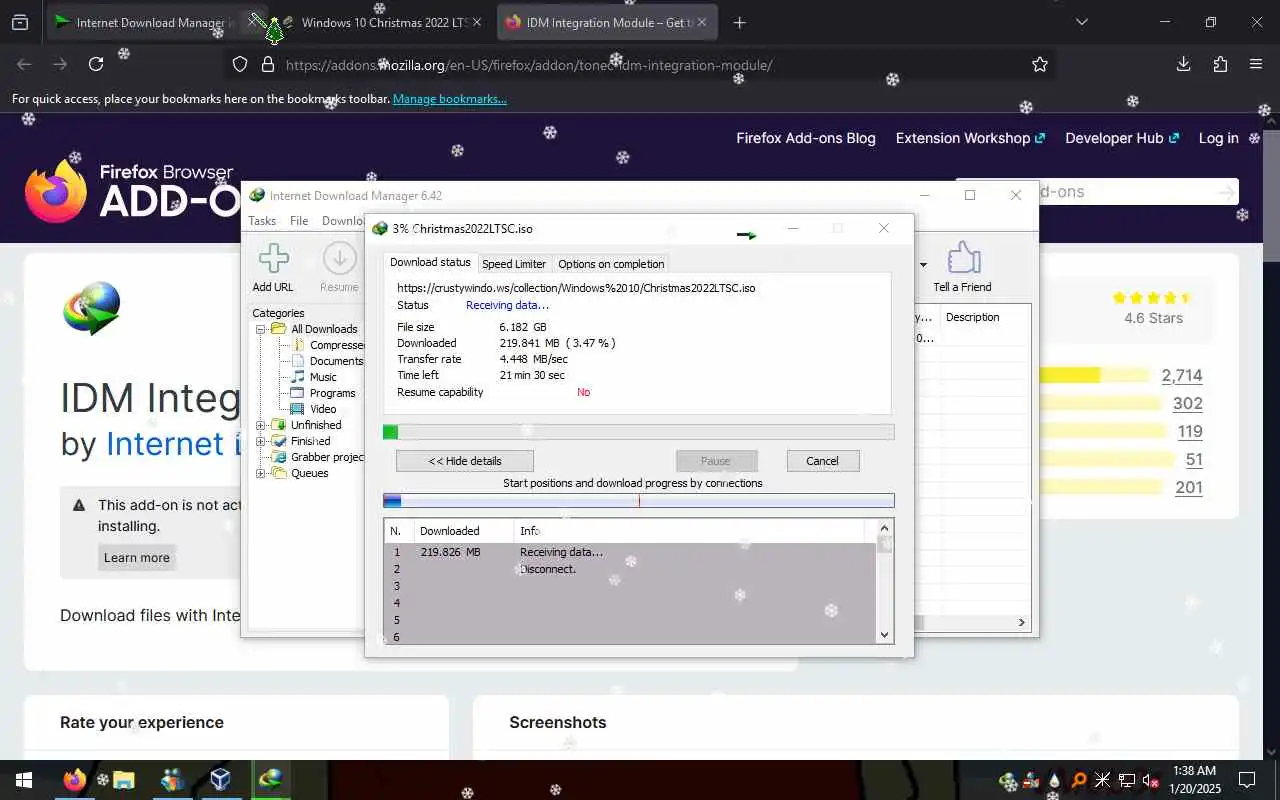Click the muted volume tray icon
This screenshot has height=800, width=1280.
(1151, 780)
